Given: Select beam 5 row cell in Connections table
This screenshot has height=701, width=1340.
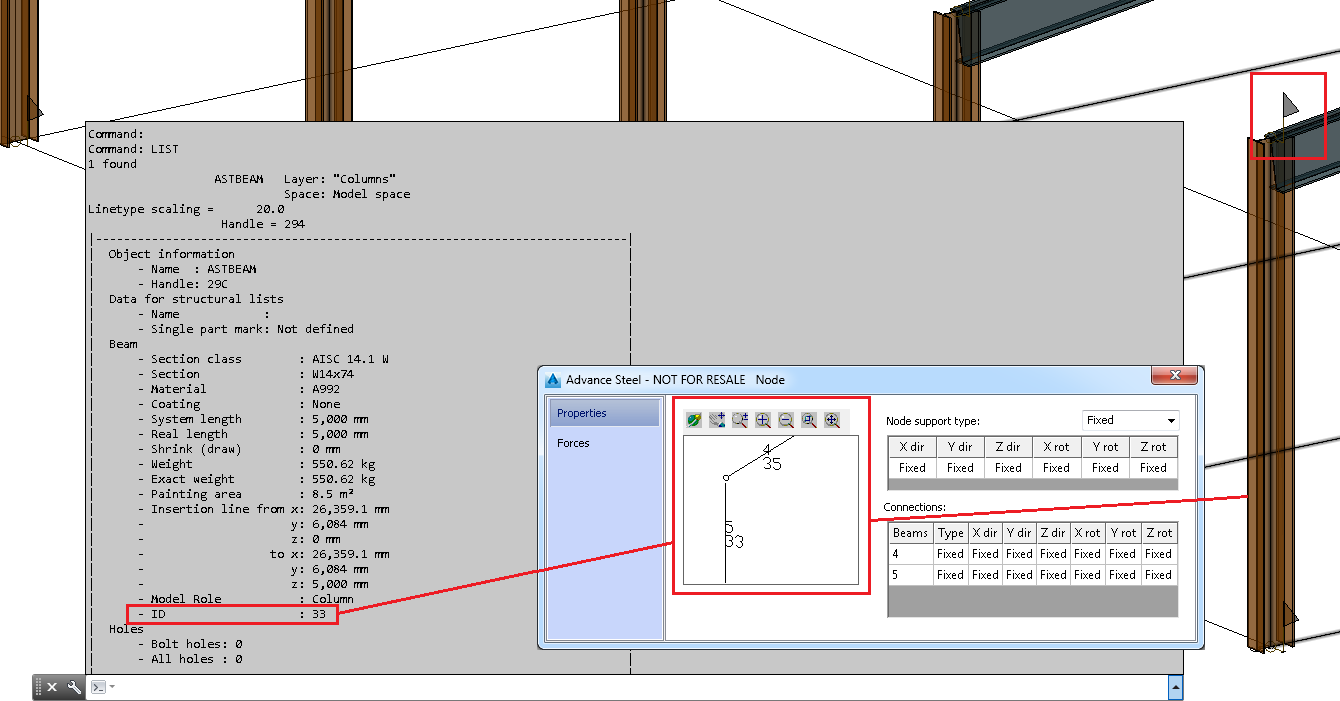Looking at the screenshot, I should point(910,575).
